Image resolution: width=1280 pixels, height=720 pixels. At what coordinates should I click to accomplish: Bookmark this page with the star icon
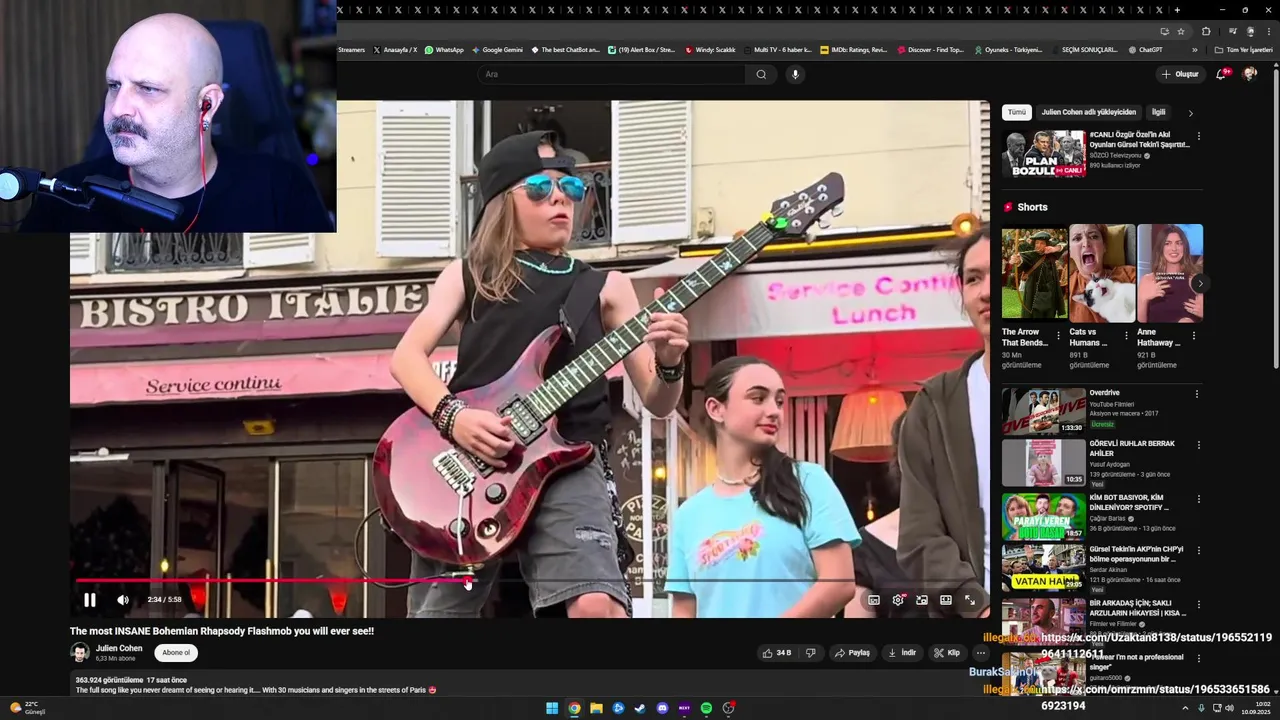click(x=1181, y=31)
